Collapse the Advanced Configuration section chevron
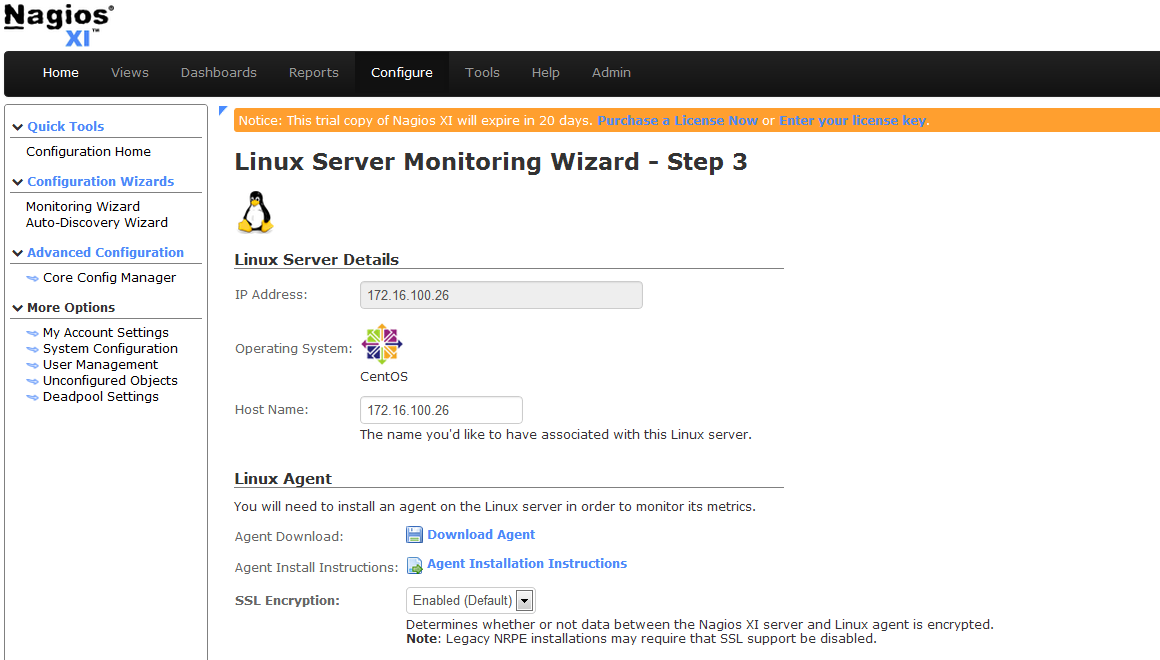Viewport: 1160px width, 660px height. [18, 253]
